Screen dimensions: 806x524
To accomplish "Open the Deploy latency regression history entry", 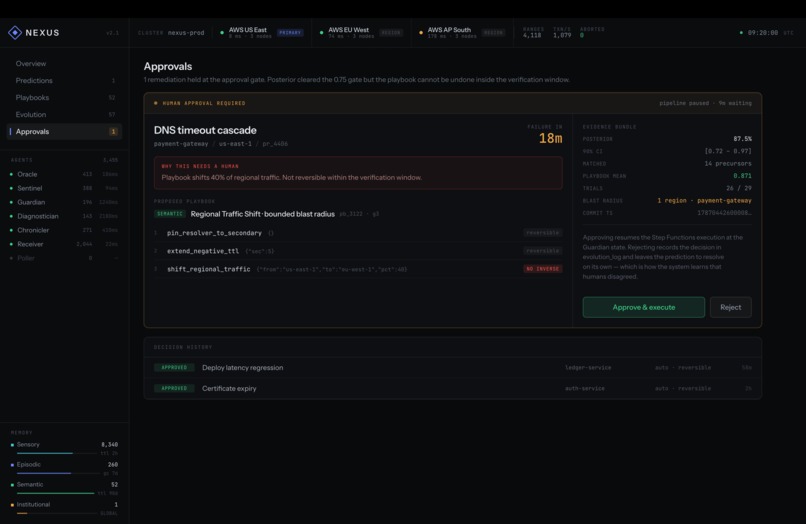I will [x=452, y=368].
